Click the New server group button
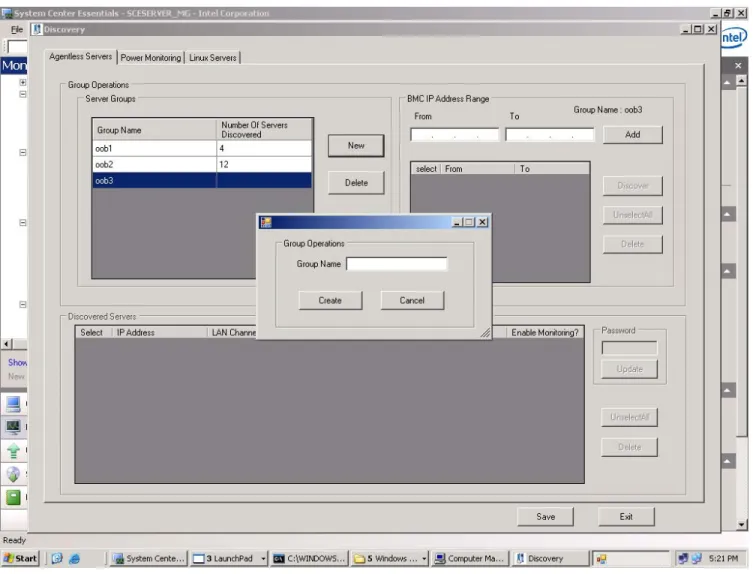 (356, 146)
